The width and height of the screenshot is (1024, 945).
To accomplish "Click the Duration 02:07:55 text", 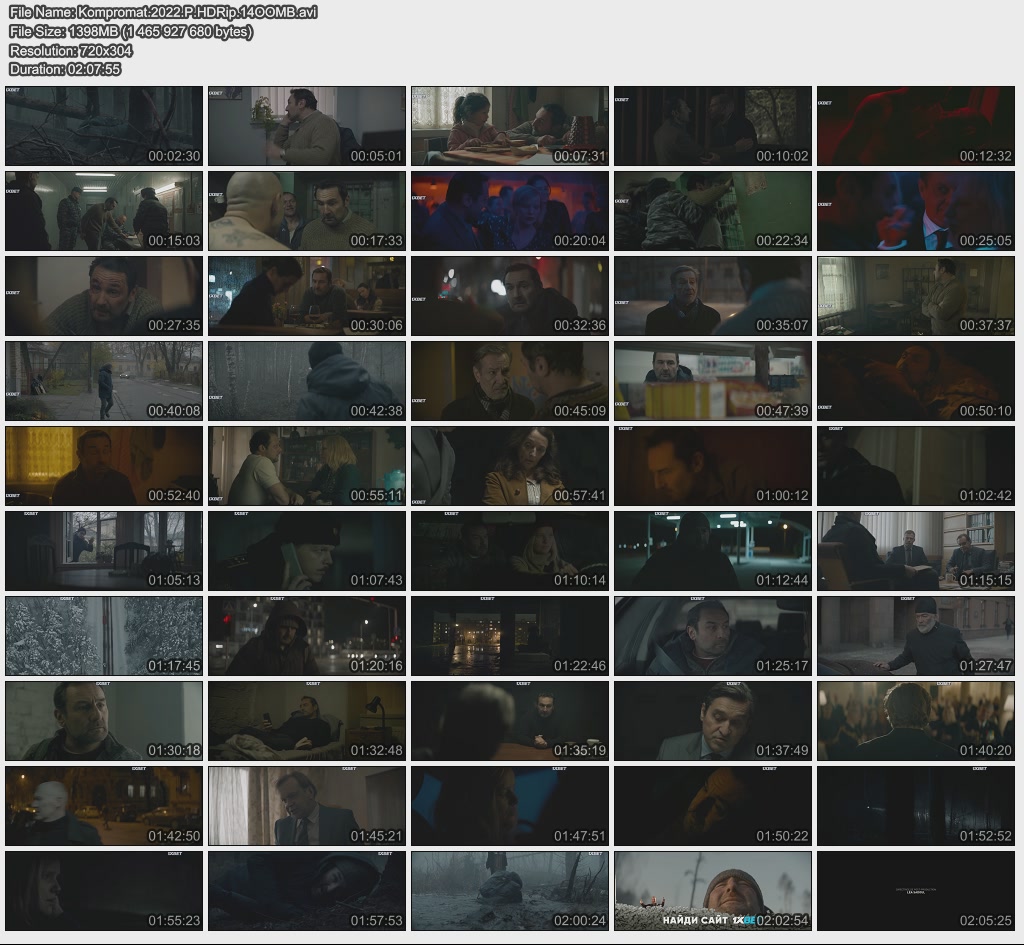I will (65, 69).
